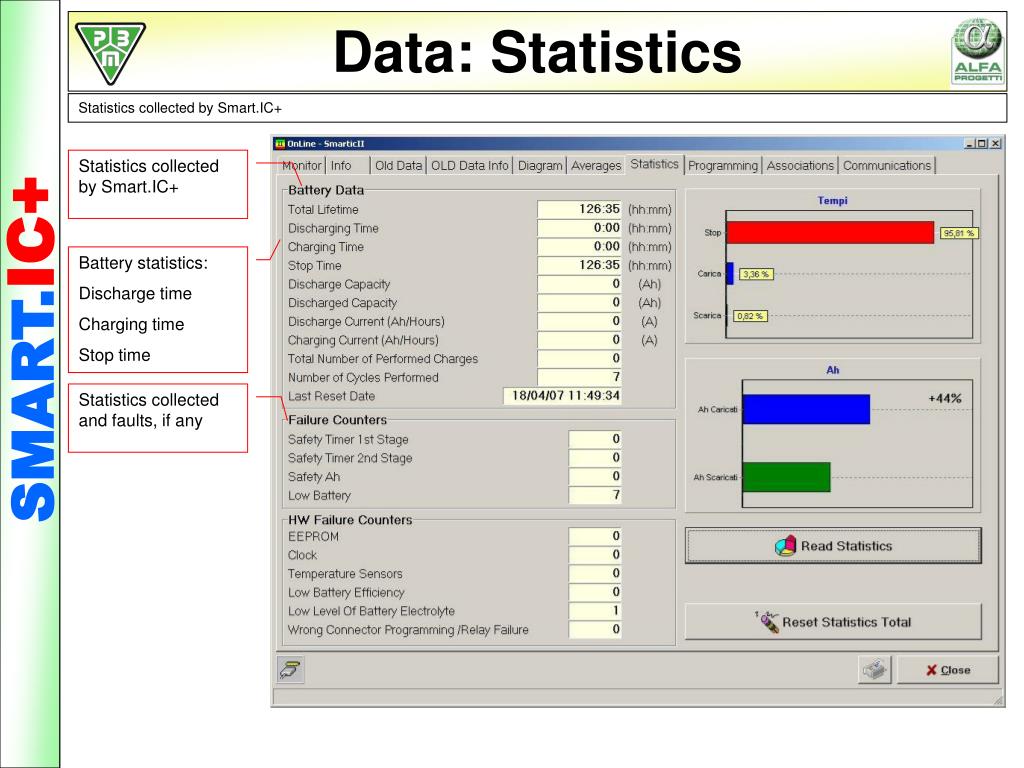Viewport: 1024px width, 768px height.
Task: Switch to the Diagram tab
Action: point(540,166)
